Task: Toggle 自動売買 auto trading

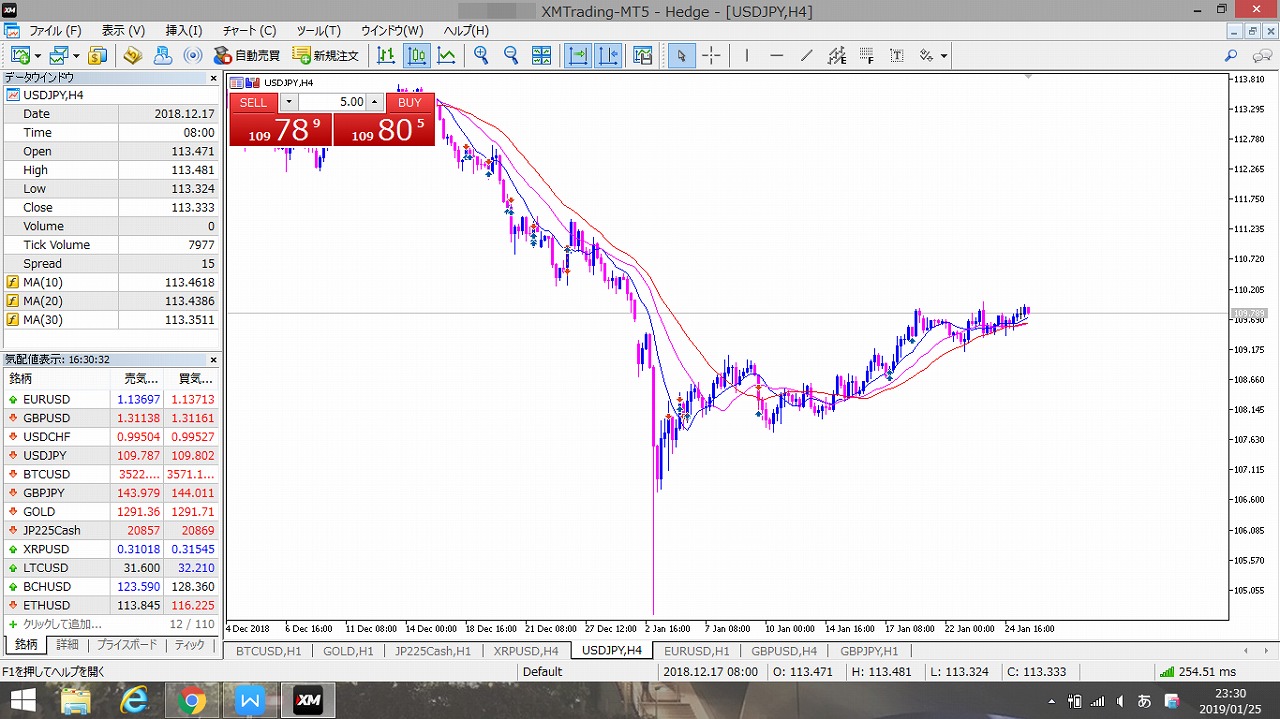Action: [244, 56]
